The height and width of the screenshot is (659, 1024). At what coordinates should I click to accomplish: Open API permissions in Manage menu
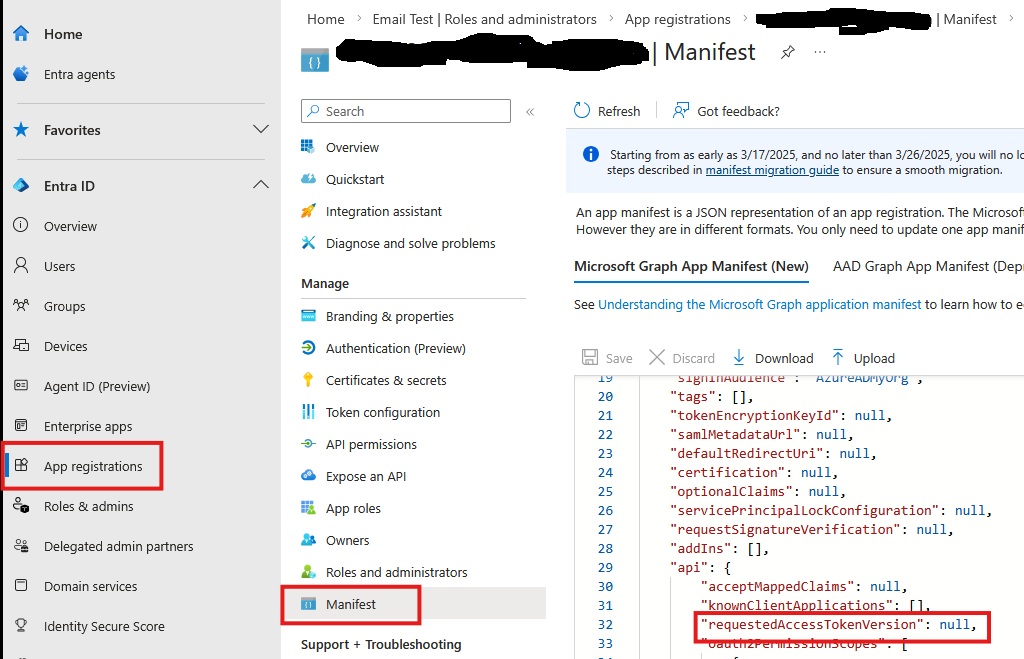point(371,444)
